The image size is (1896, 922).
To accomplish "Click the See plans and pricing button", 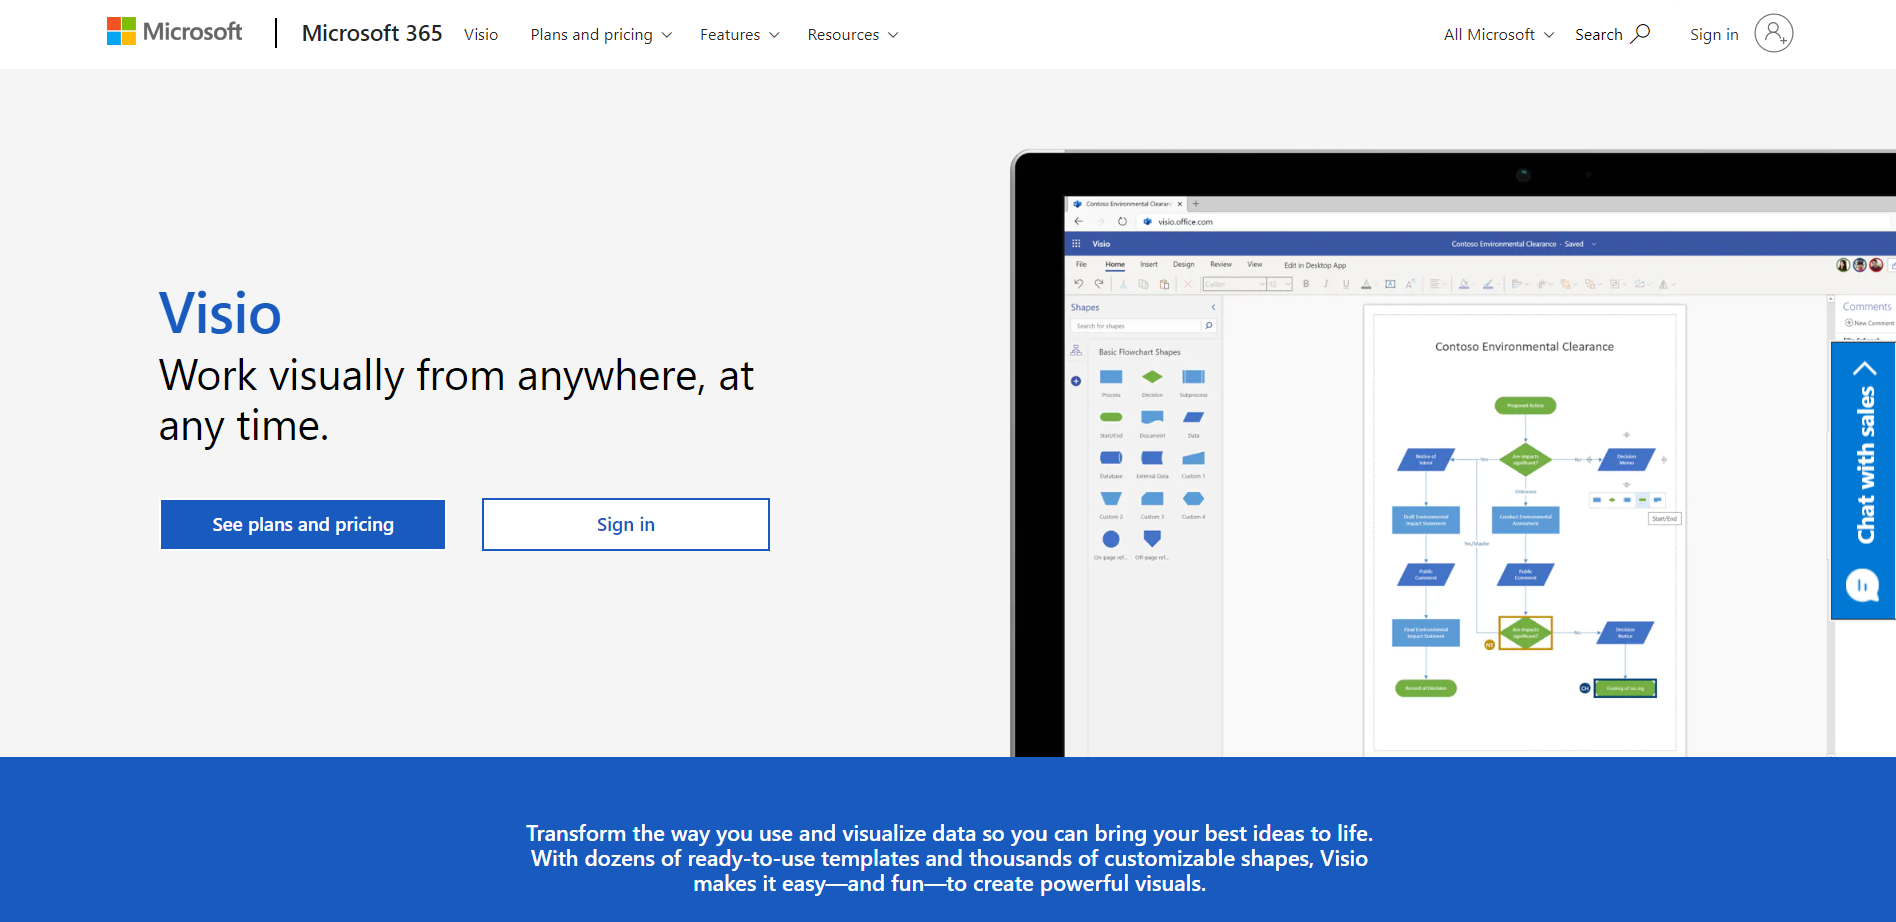I will [303, 524].
